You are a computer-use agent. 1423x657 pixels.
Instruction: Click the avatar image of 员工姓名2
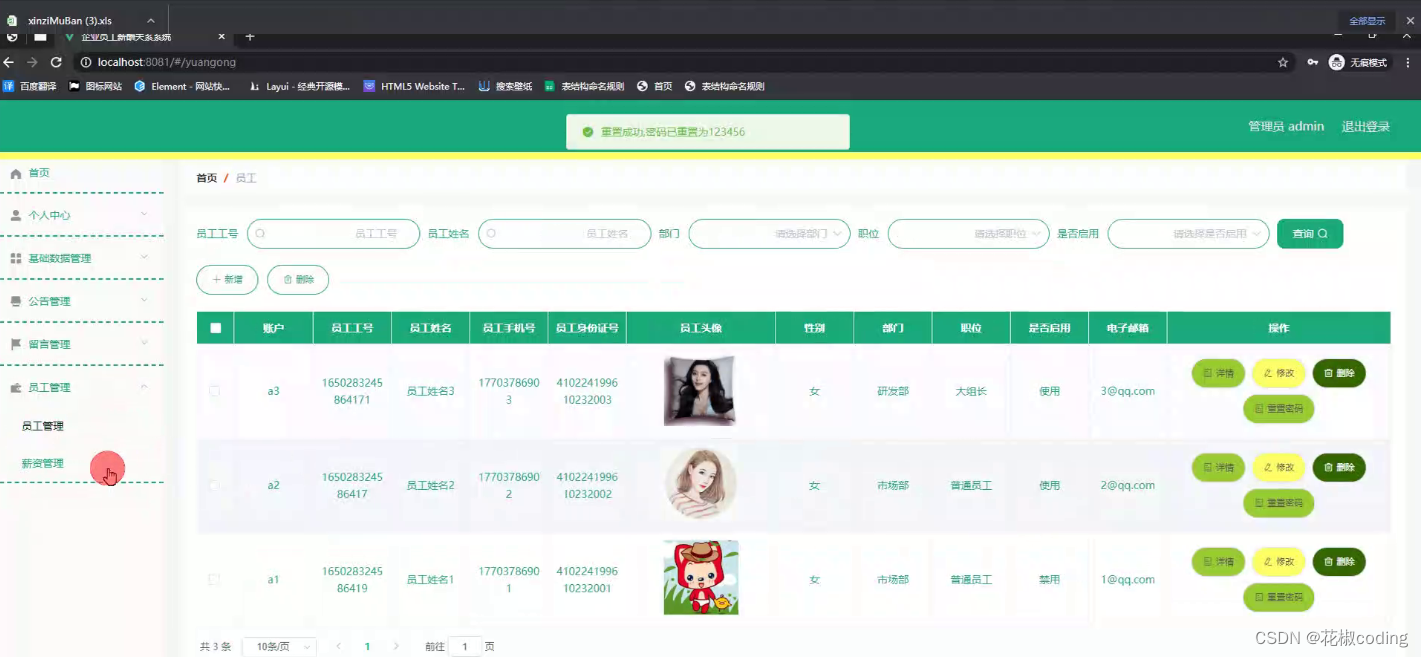[701, 483]
